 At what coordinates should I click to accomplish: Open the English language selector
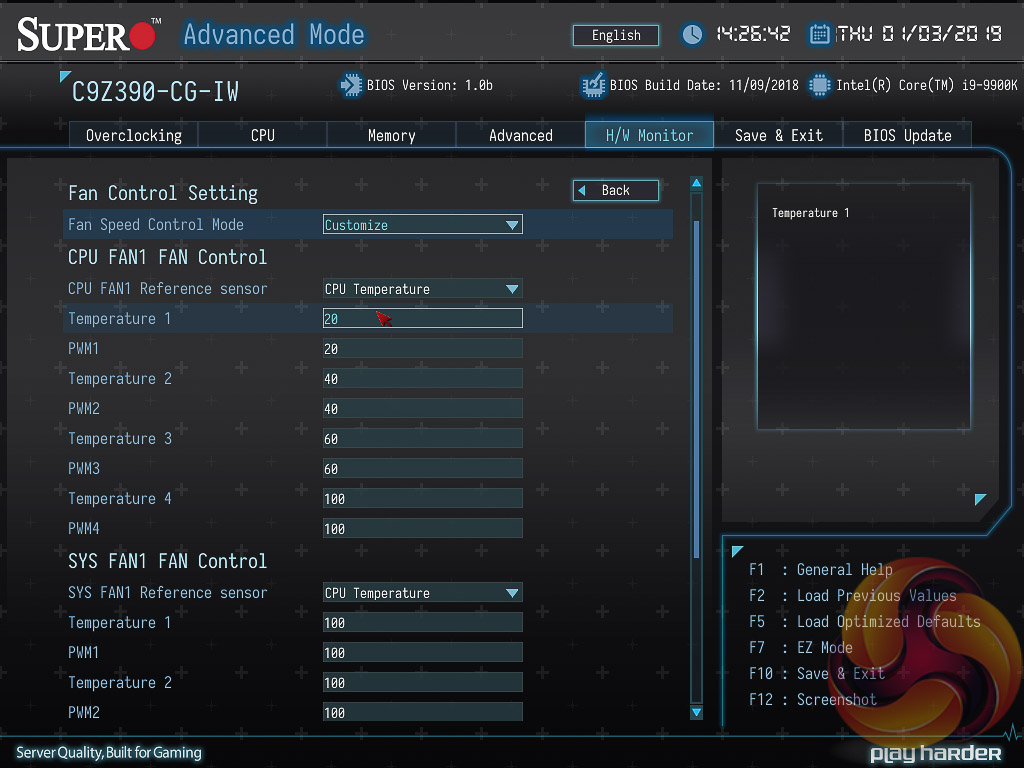[x=616, y=35]
